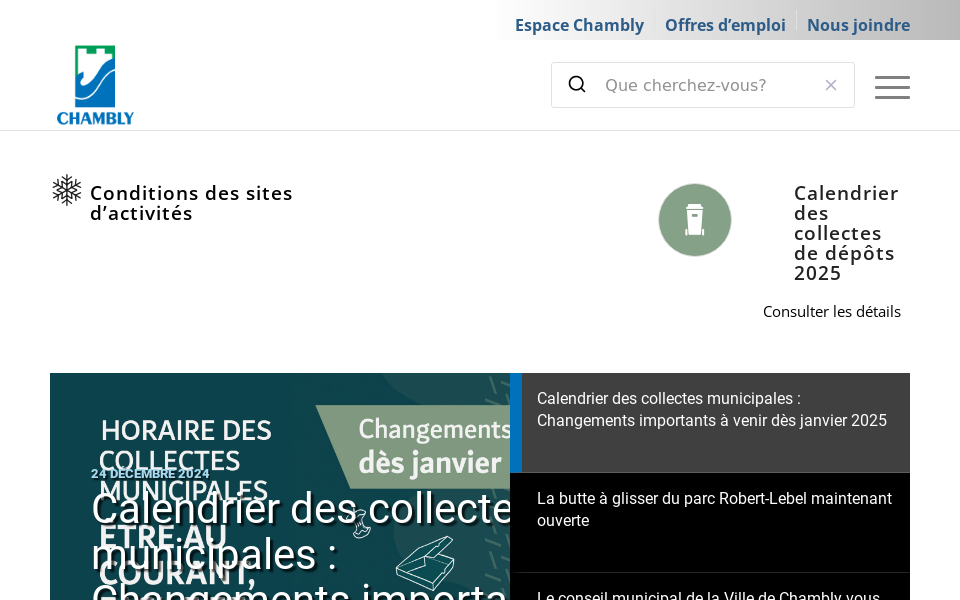Select the highlighted news progress bar
This screenshot has width=960, height=600.
[518, 423]
